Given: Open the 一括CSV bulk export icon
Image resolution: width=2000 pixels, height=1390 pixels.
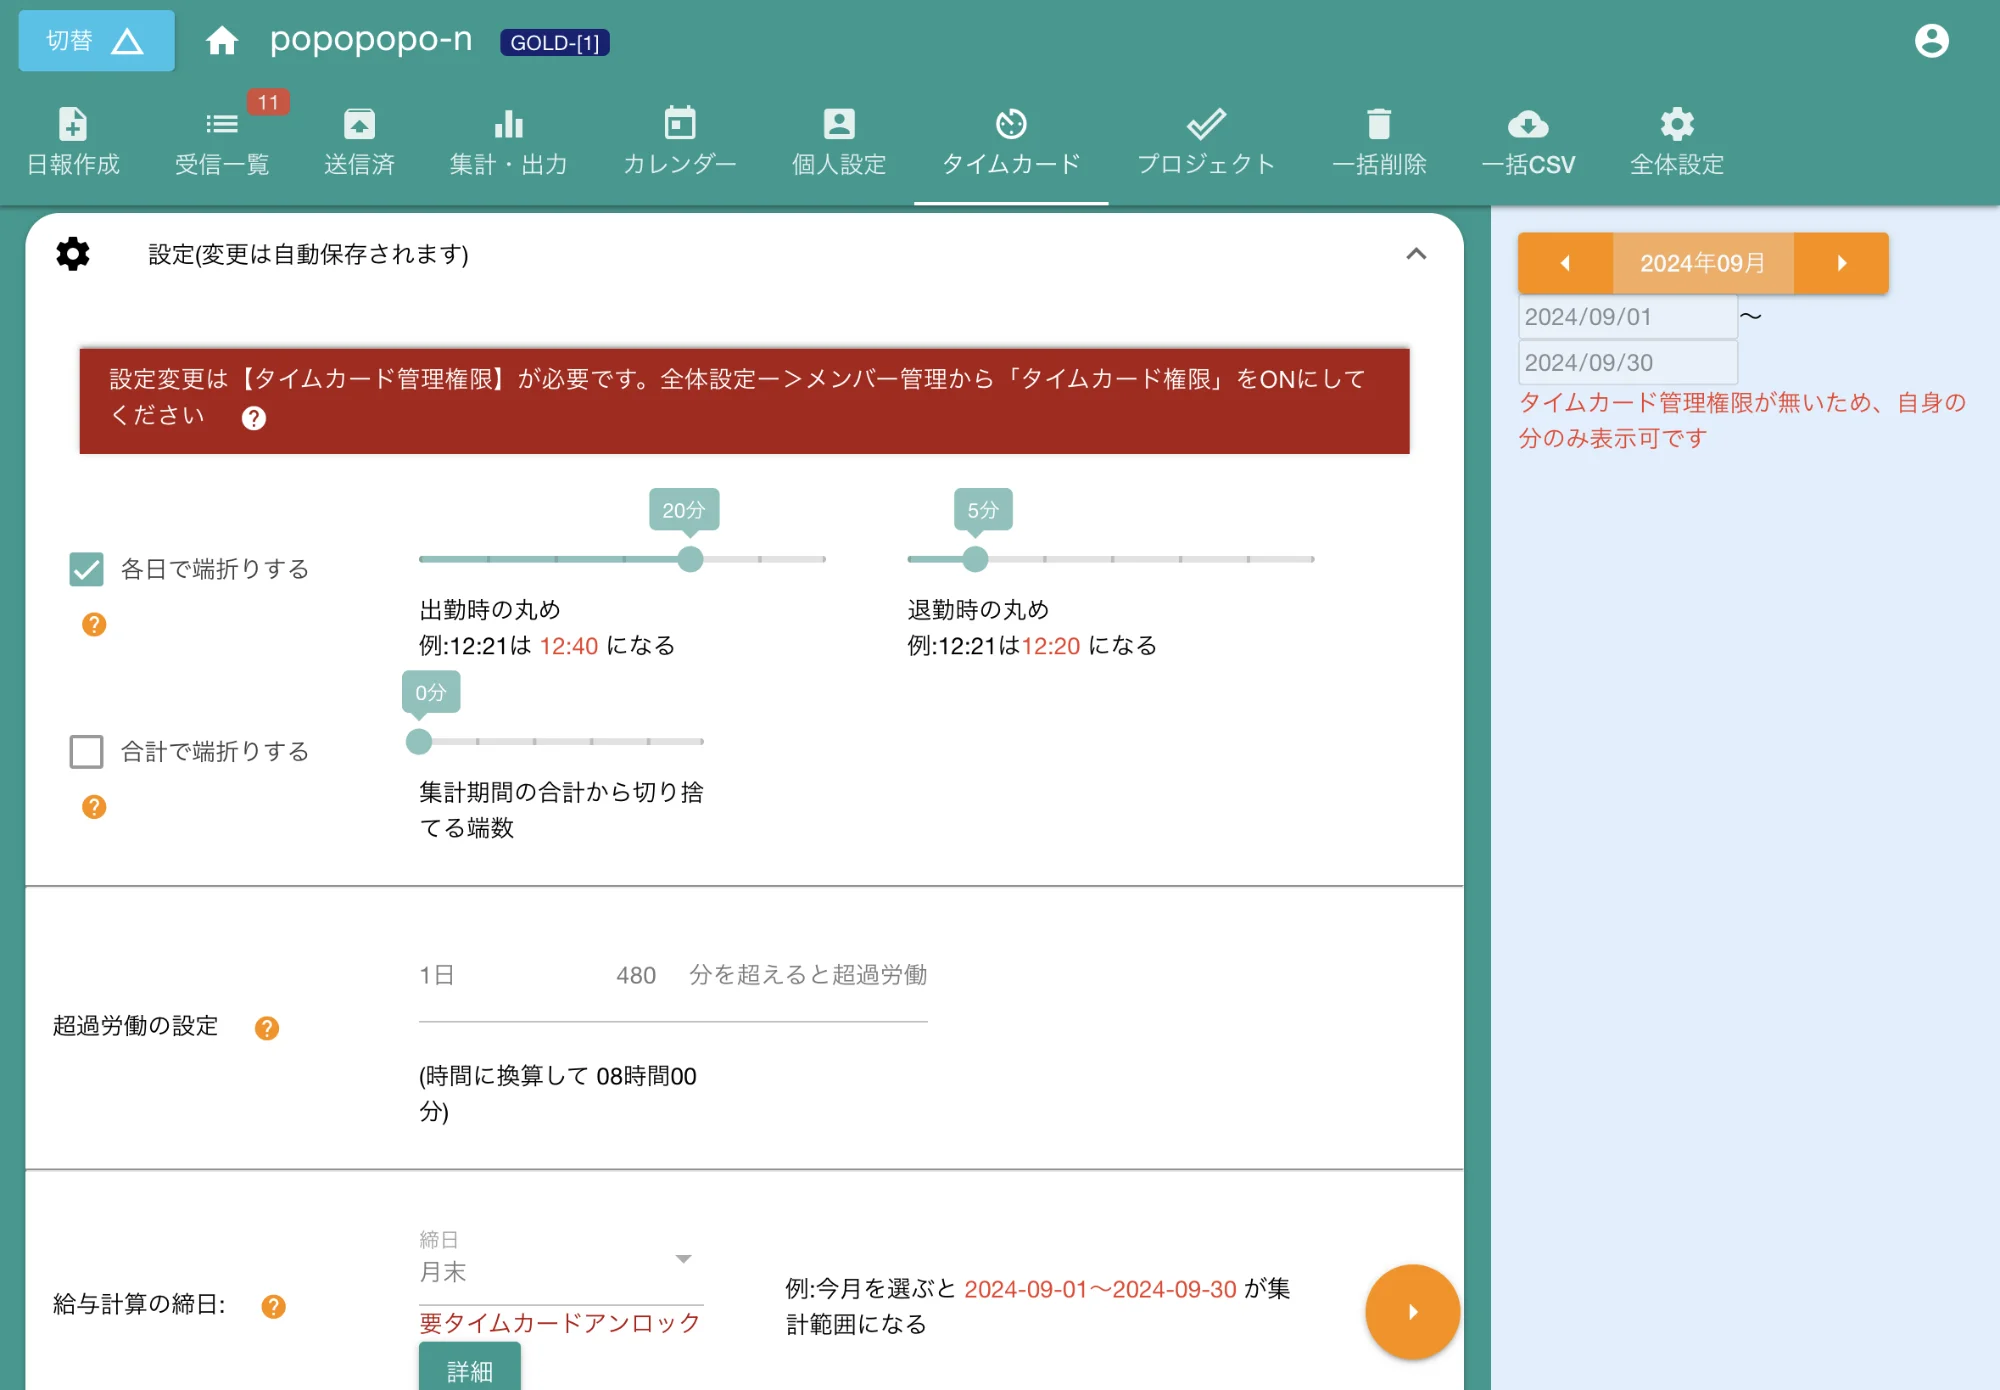Looking at the screenshot, I should (x=1528, y=140).
